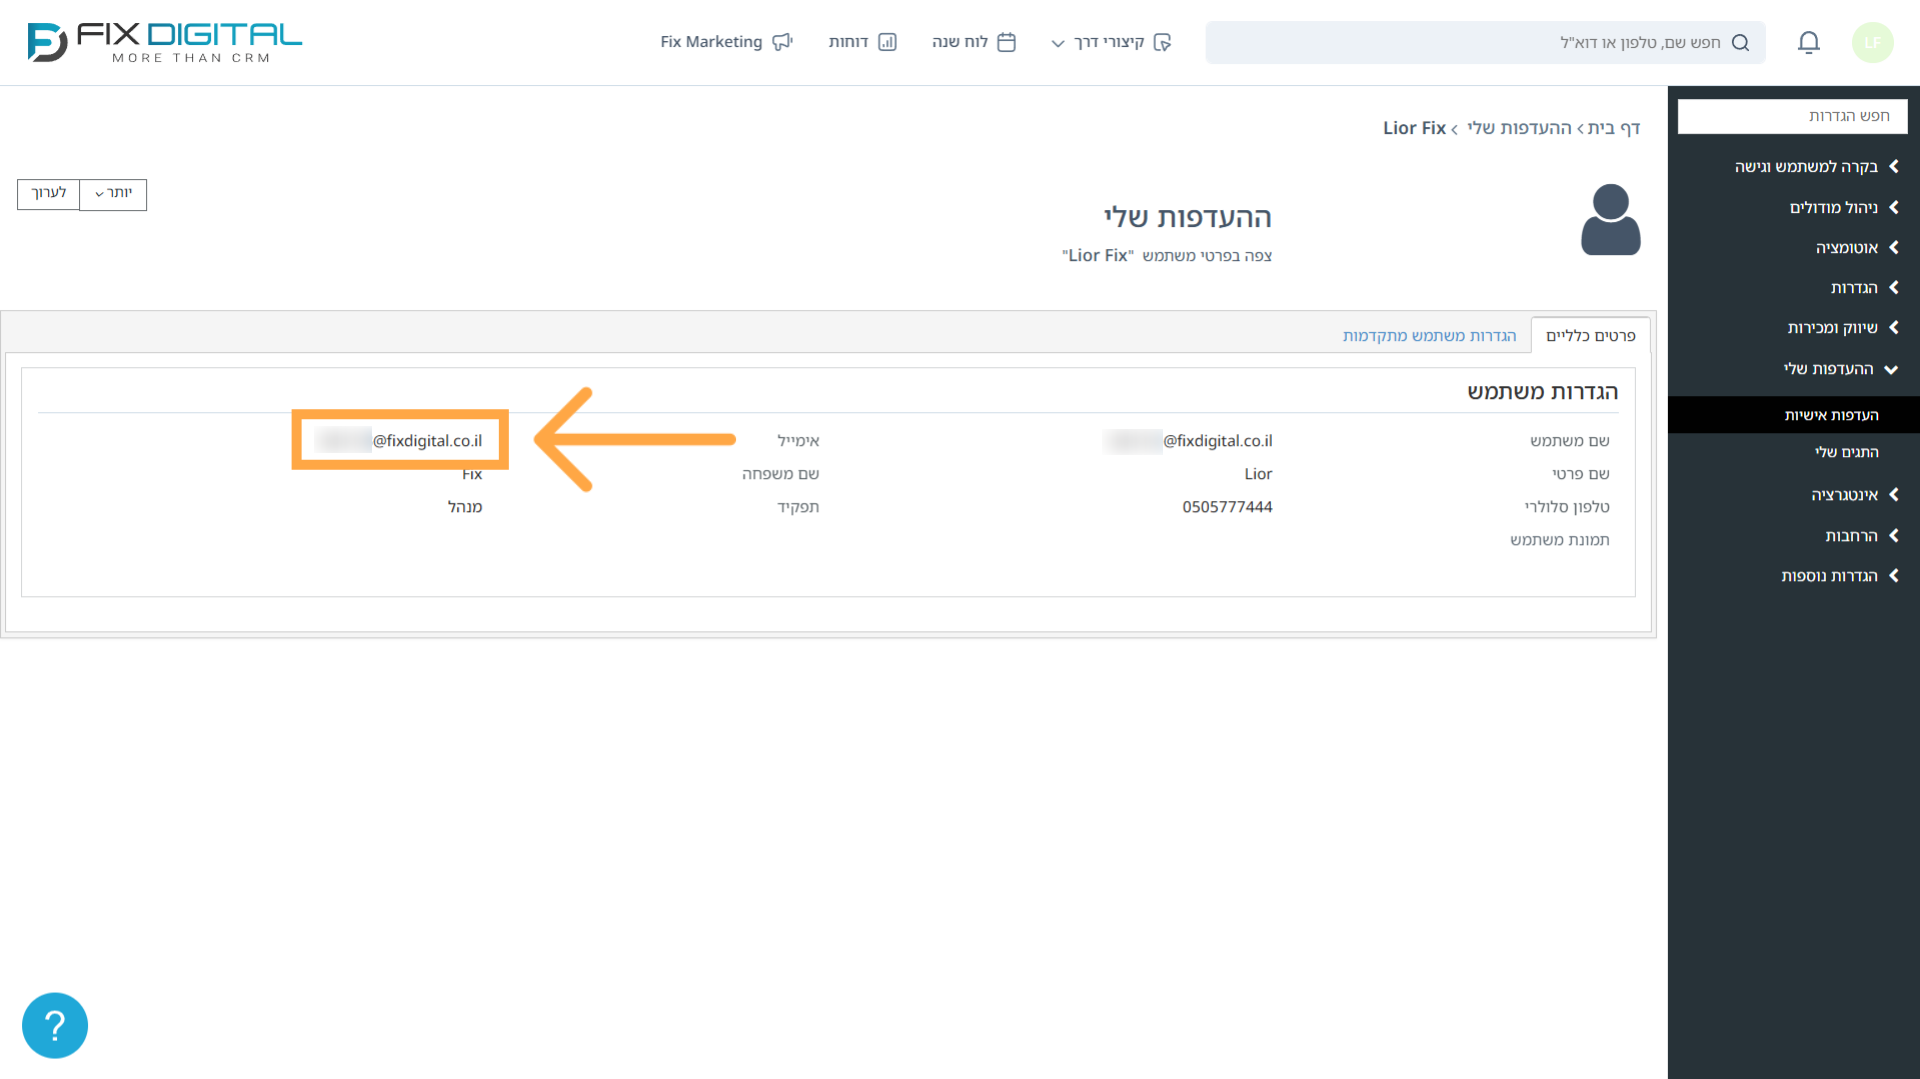Click the Lior Fix breadcrumb item
1920x1079 pixels.
point(1414,128)
